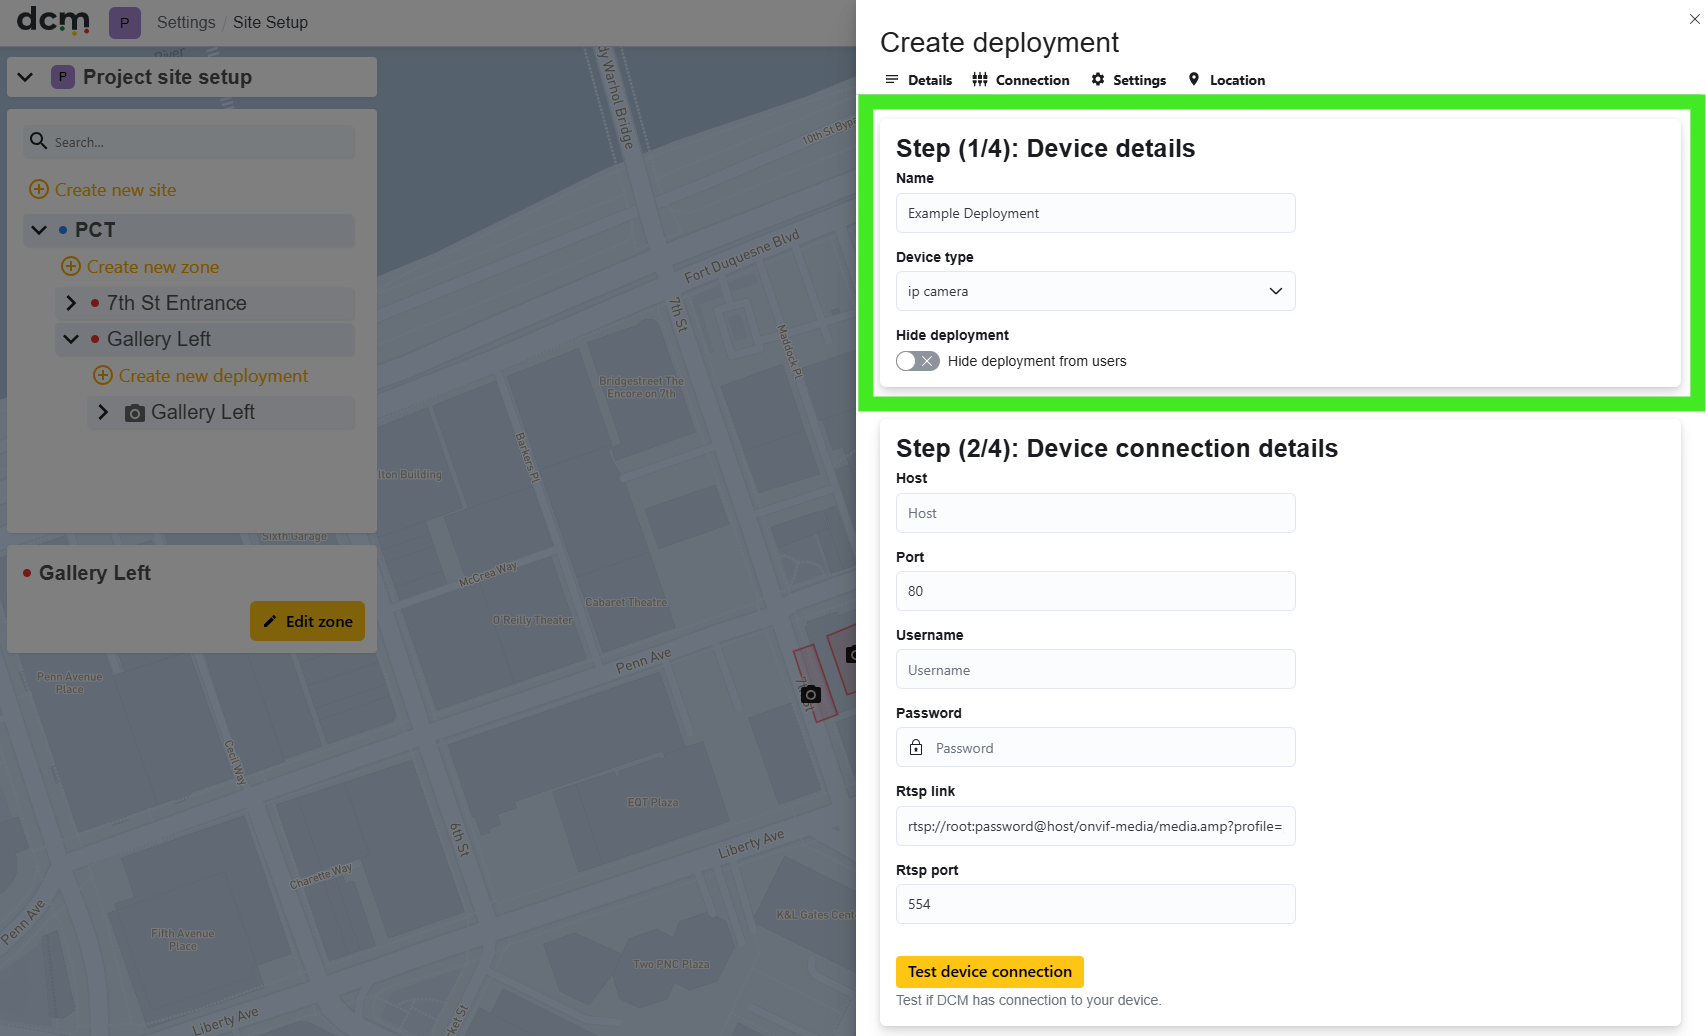Screen dimensions: 1706x1036
Task: Click the Rtsp port input field
Action: pyautogui.click(x=1096, y=904)
